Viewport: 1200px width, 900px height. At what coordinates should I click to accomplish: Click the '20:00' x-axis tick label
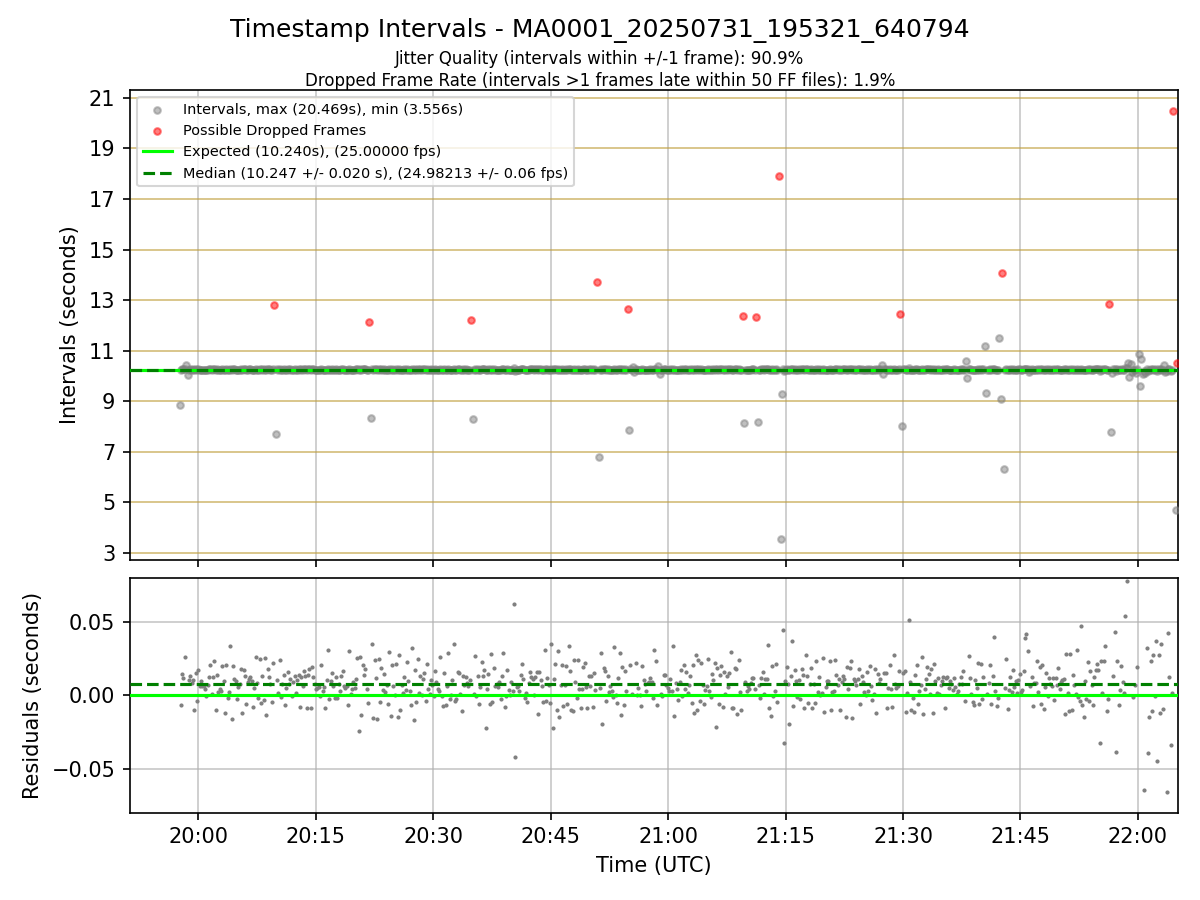198,835
